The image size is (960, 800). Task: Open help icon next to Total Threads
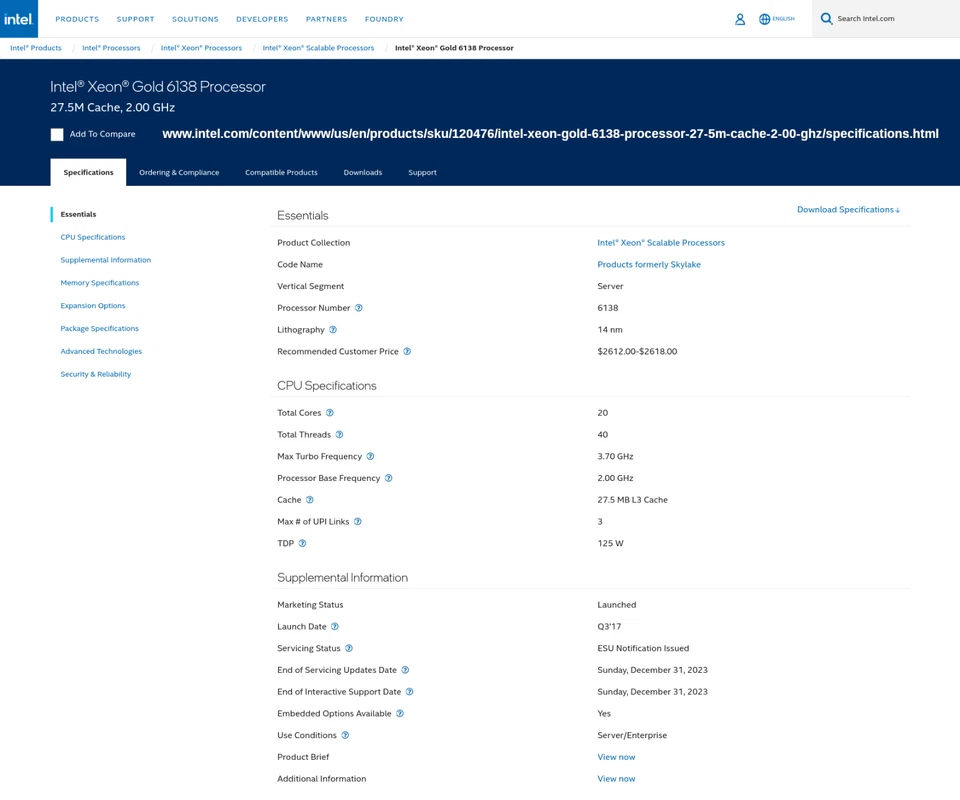339,435
